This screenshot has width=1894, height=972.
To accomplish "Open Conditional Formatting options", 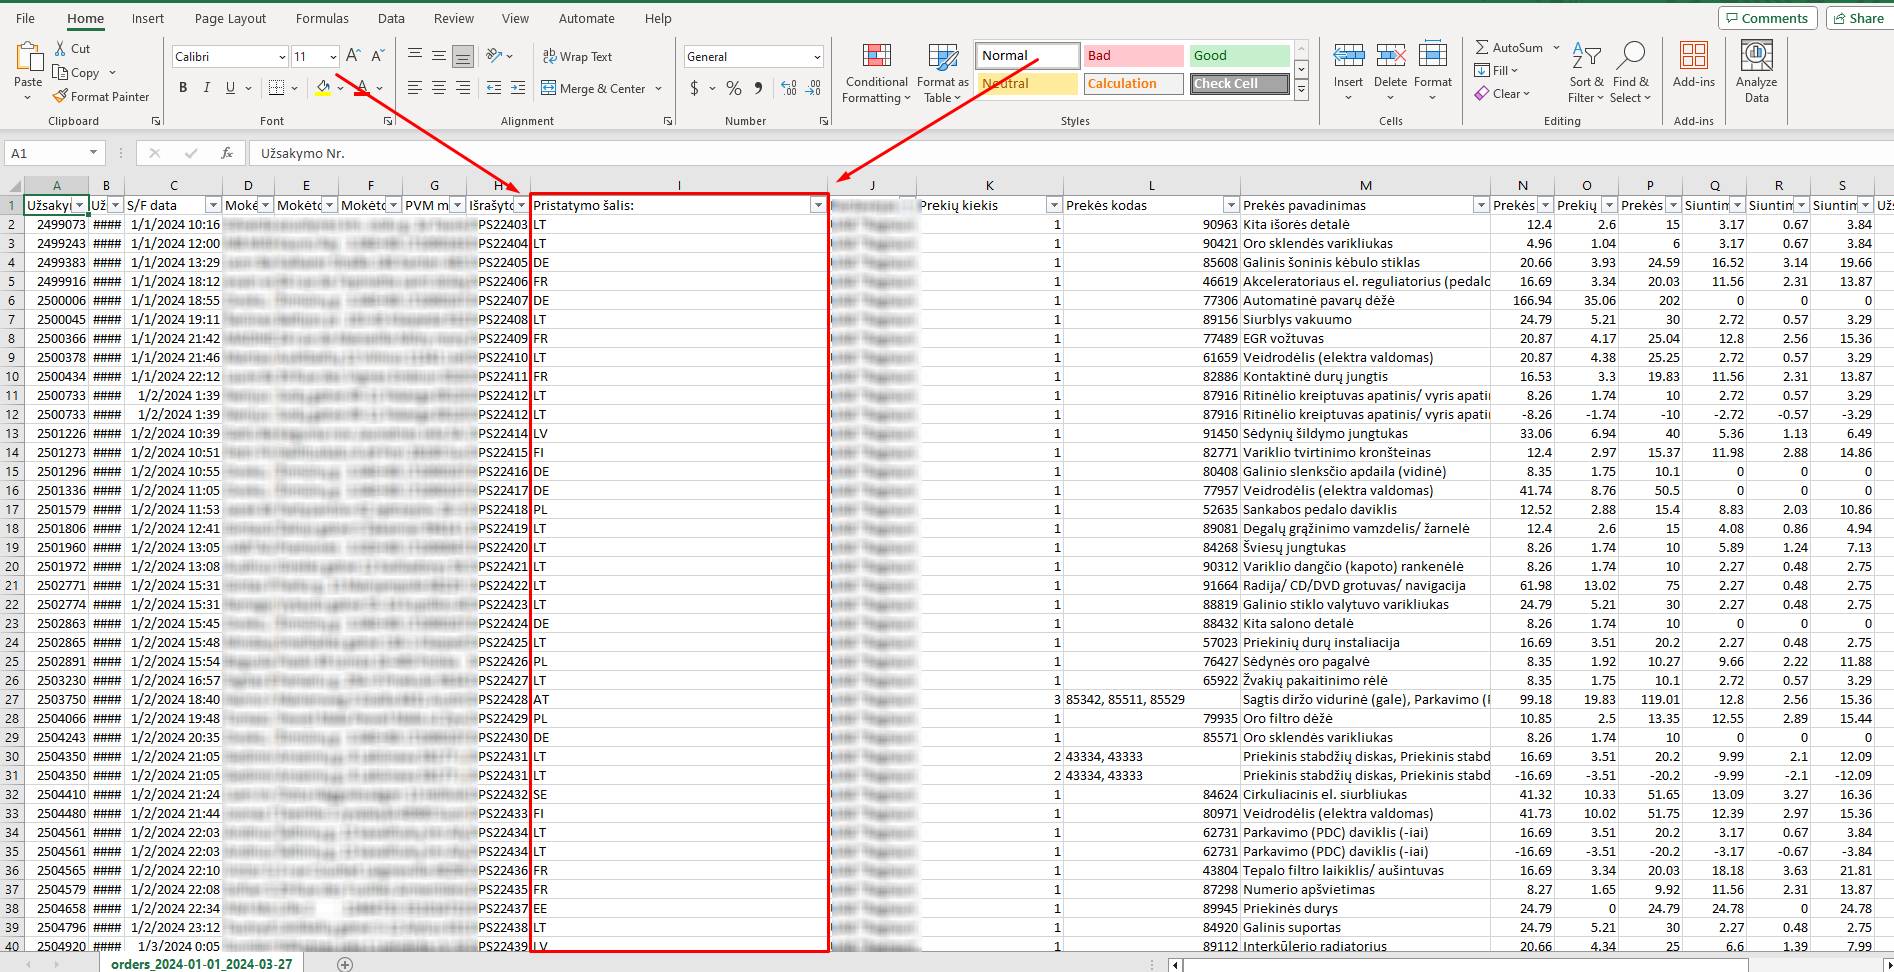I will 876,73.
